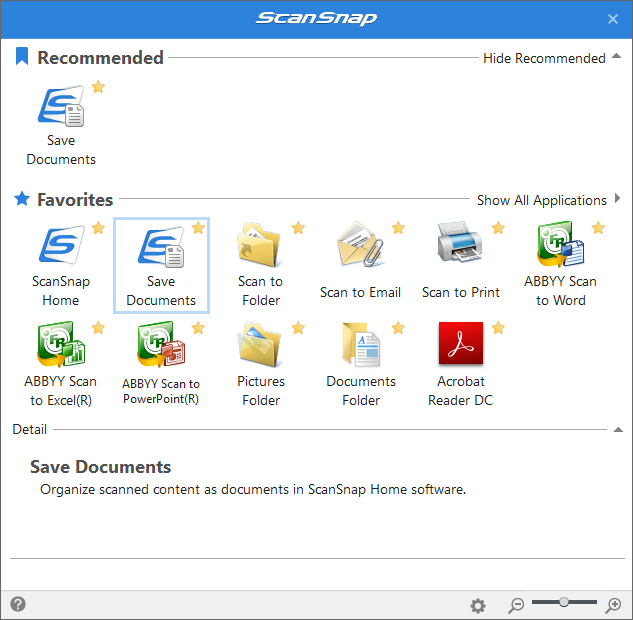Toggle favorite star on ABBYY Scan to PowerPoint(R)
633x620 pixels.
(198, 328)
